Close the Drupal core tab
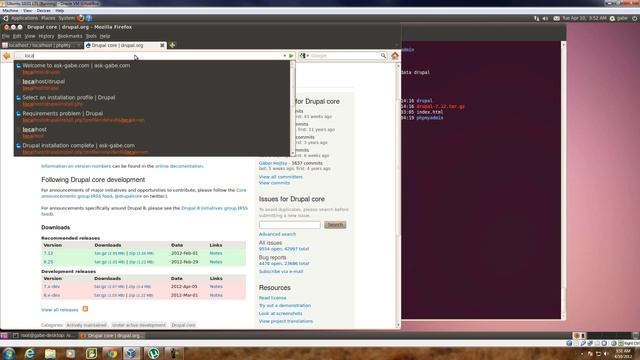Screen dimensions: 640x360 tap(162, 45)
